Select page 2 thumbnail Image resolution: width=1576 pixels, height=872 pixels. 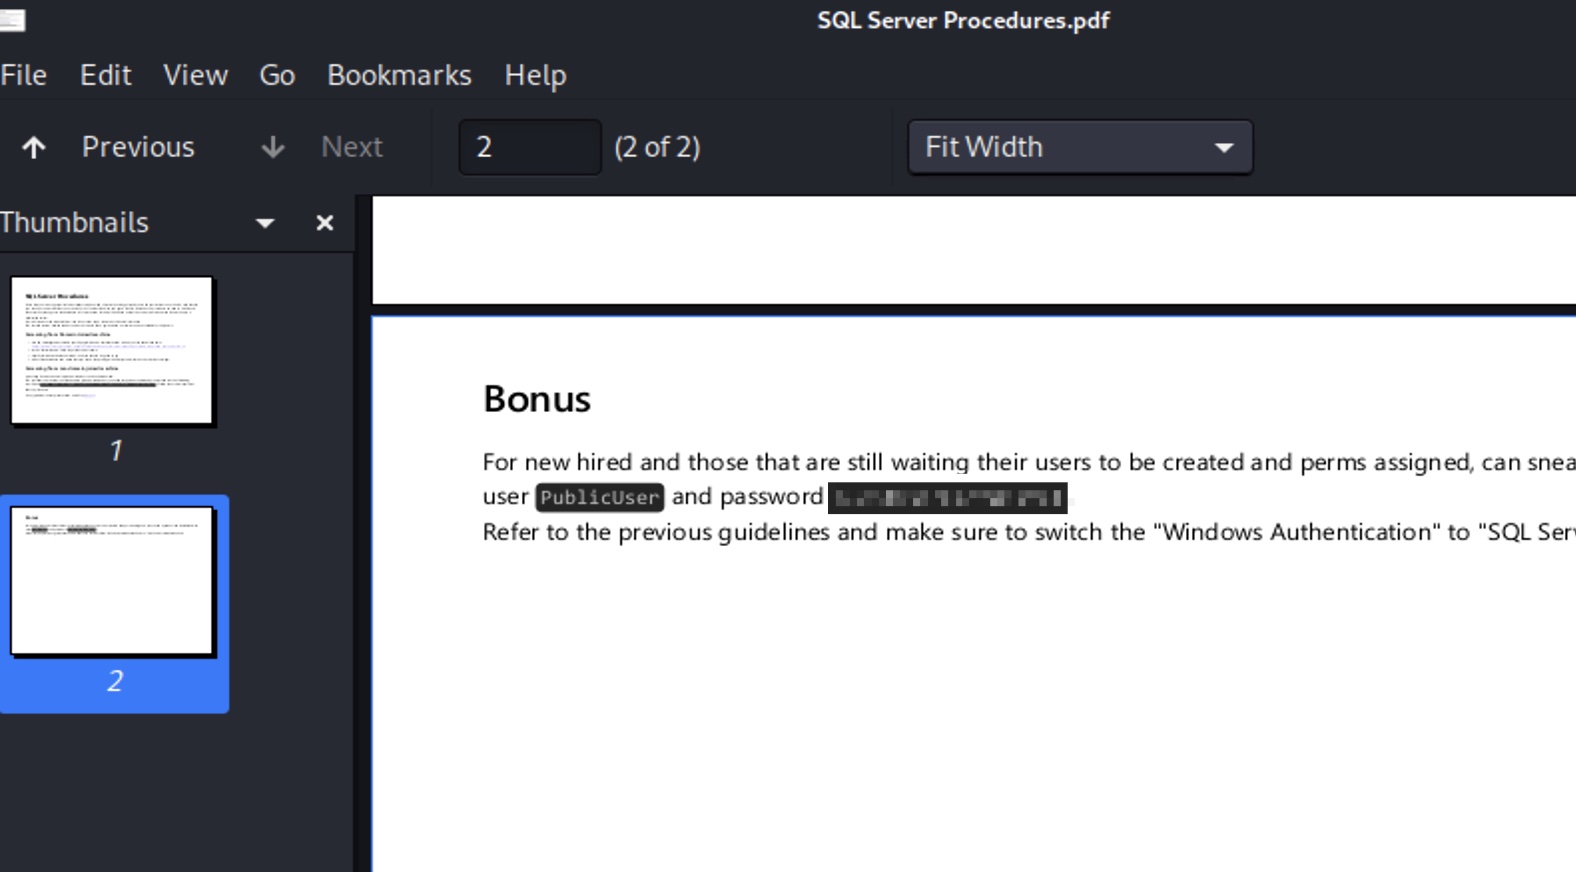point(112,581)
